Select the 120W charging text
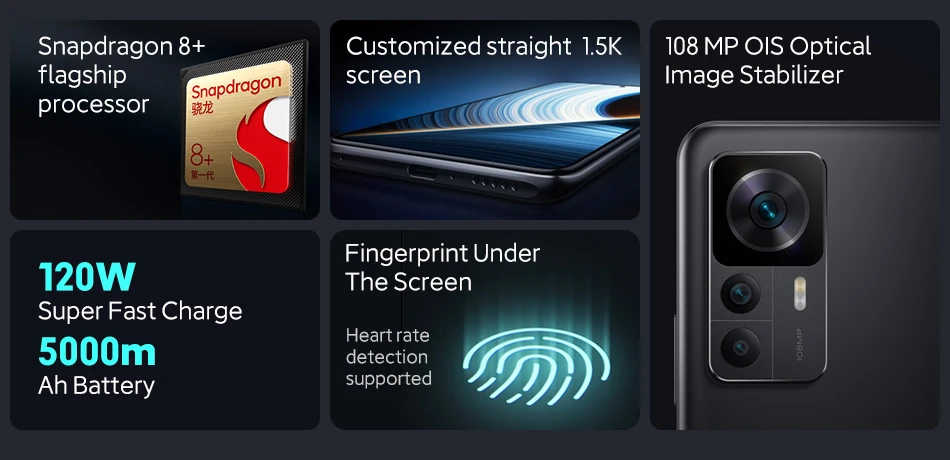This screenshot has height=460, width=950. pos(87,277)
